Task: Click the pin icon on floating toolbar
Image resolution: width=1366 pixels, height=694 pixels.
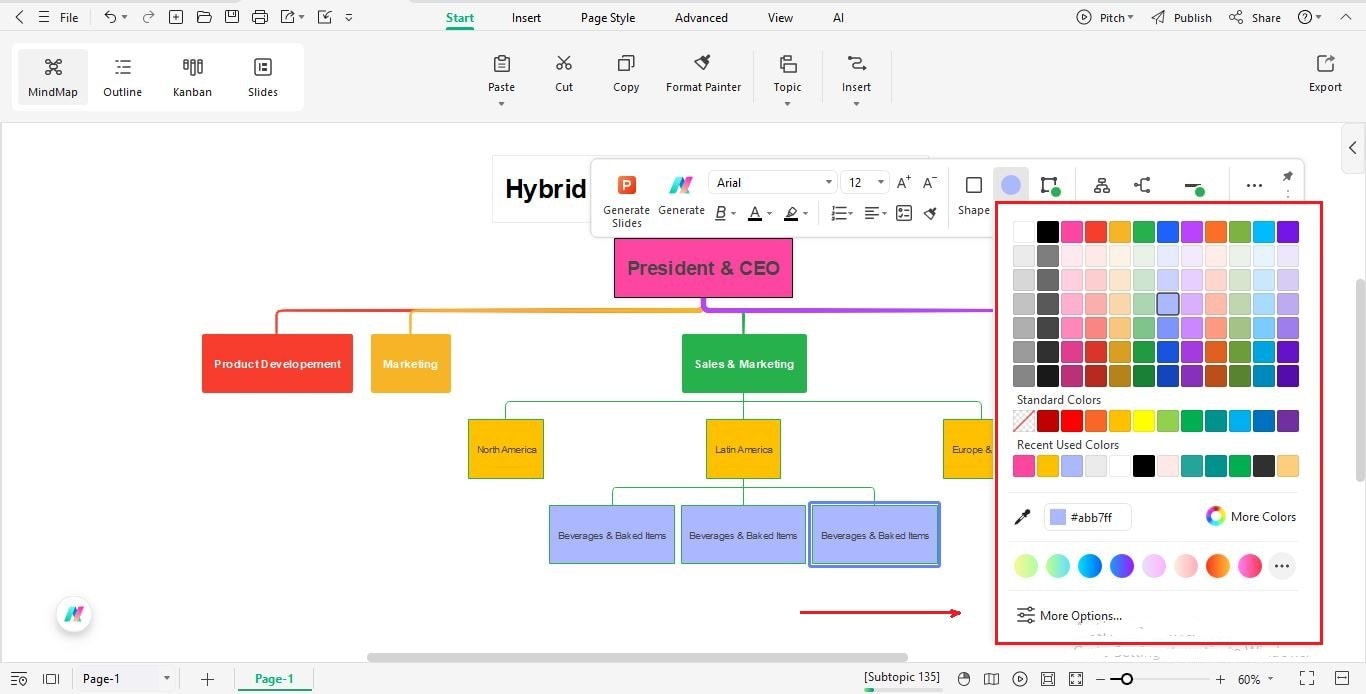Action: [1287, 177]
